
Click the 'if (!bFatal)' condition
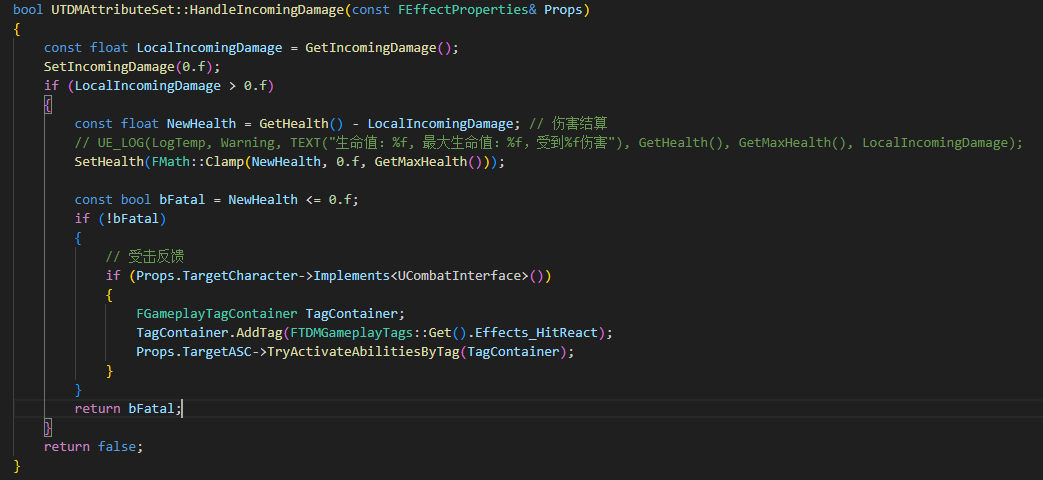(120, 218)
